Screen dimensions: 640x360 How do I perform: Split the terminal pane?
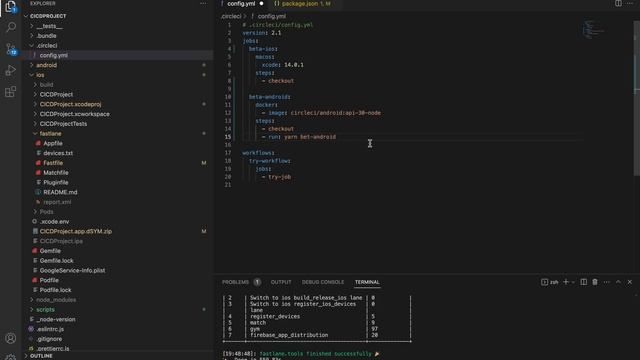coord(584,282)
